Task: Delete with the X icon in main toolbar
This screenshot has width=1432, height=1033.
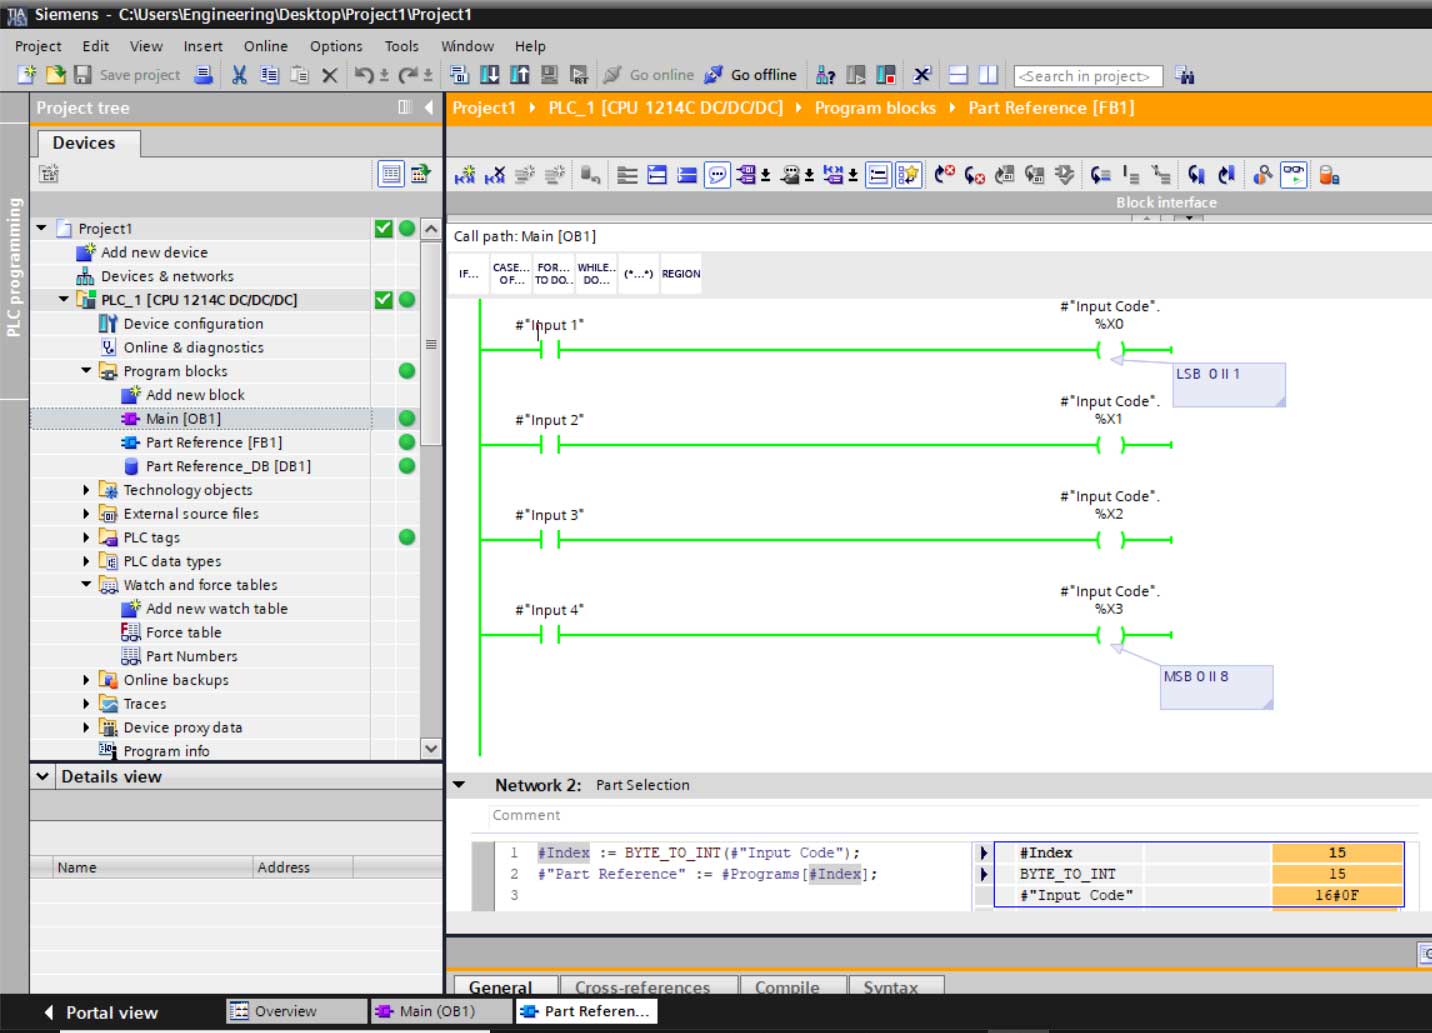Action: (x=329, y=75)
